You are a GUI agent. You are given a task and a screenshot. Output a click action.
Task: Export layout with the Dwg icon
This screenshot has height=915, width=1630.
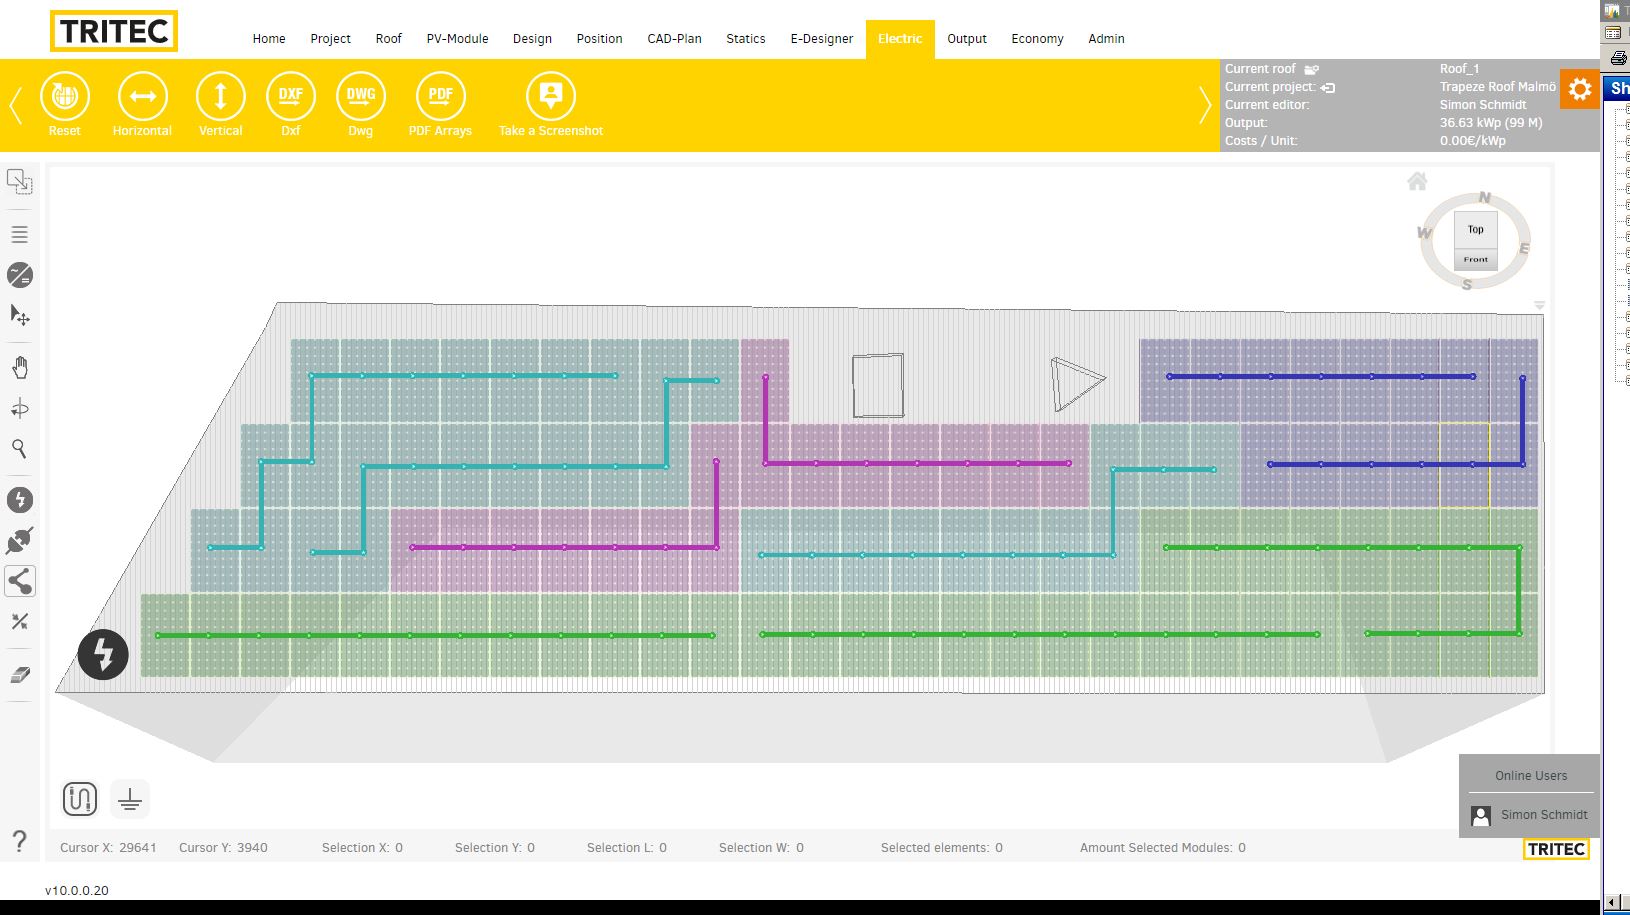click(361, 97)
